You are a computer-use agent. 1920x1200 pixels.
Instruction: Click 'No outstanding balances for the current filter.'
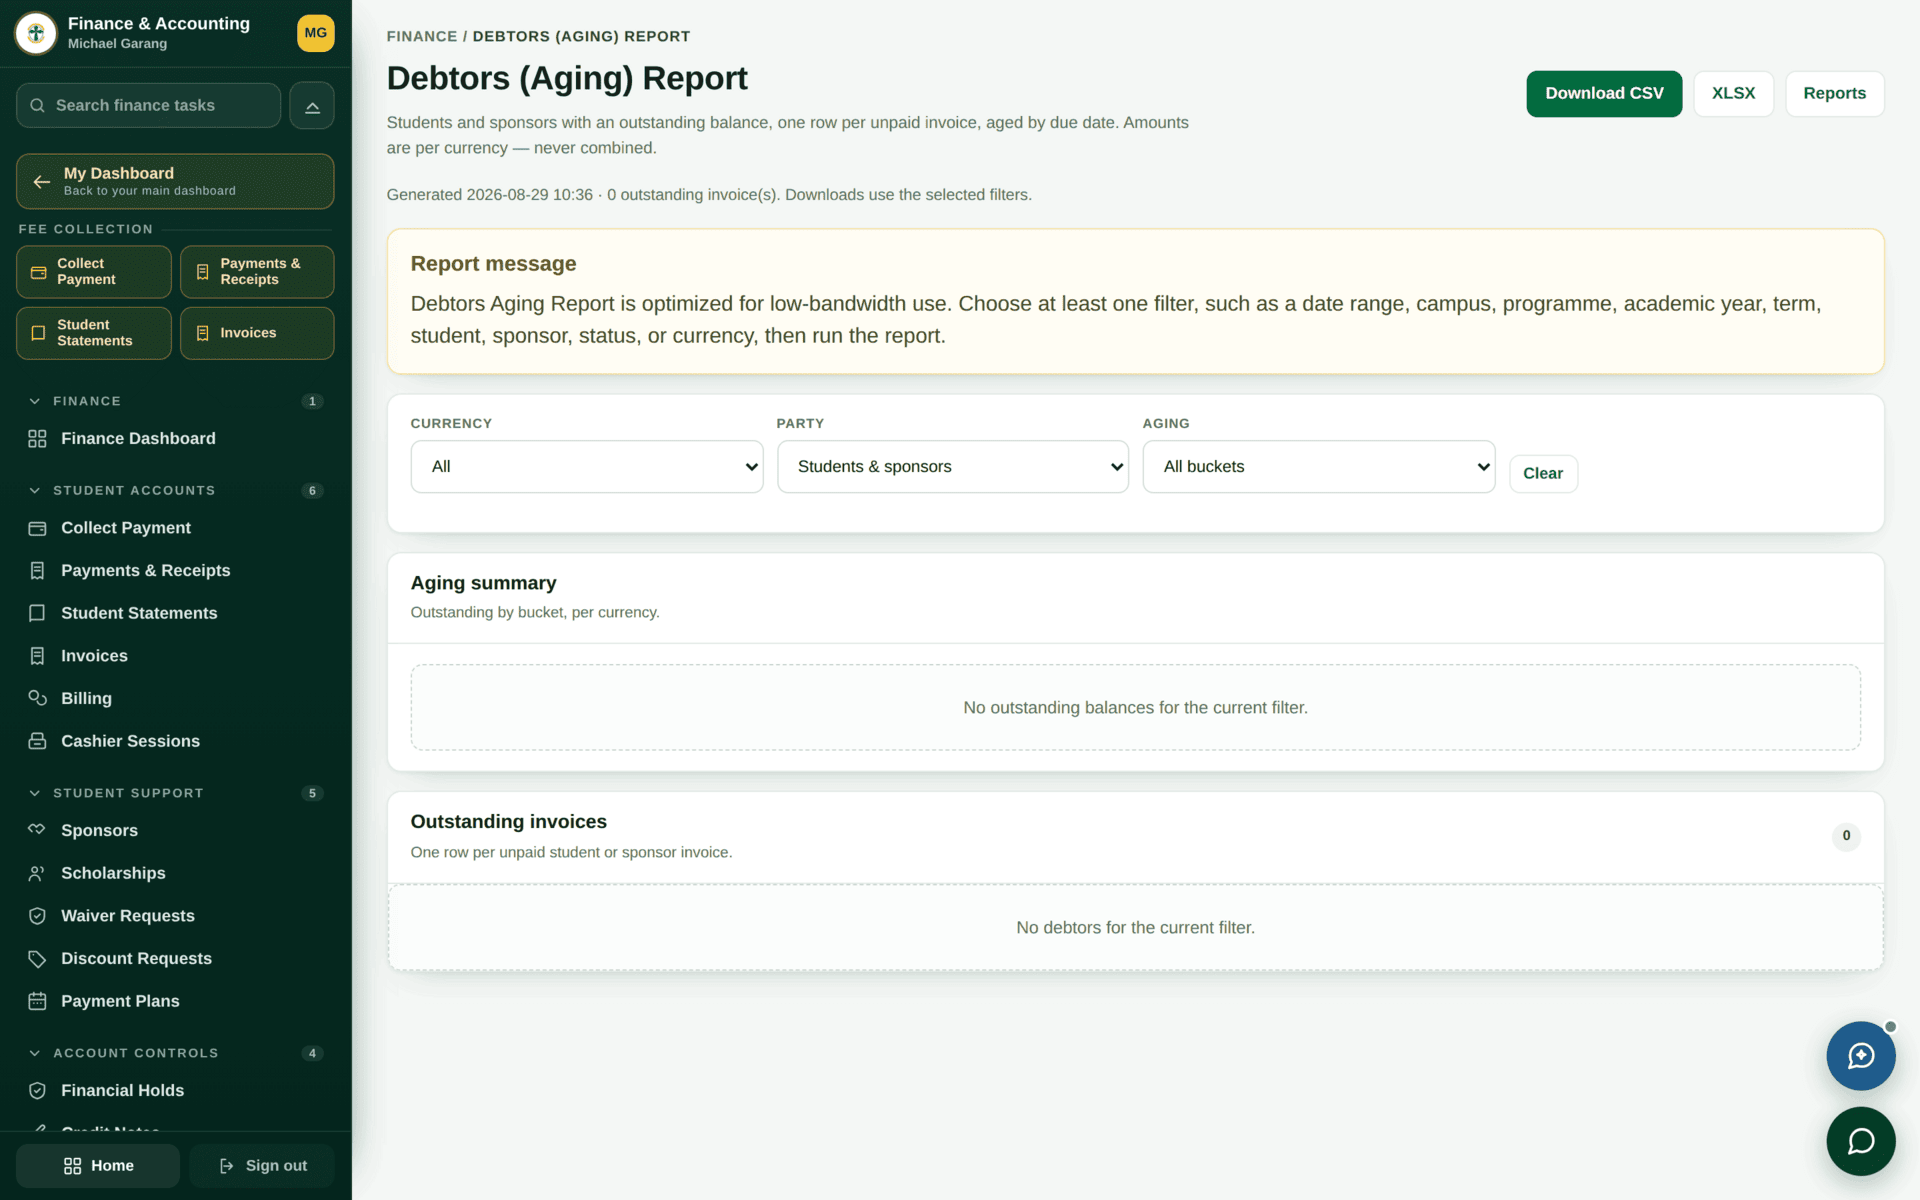(1135, 708)
